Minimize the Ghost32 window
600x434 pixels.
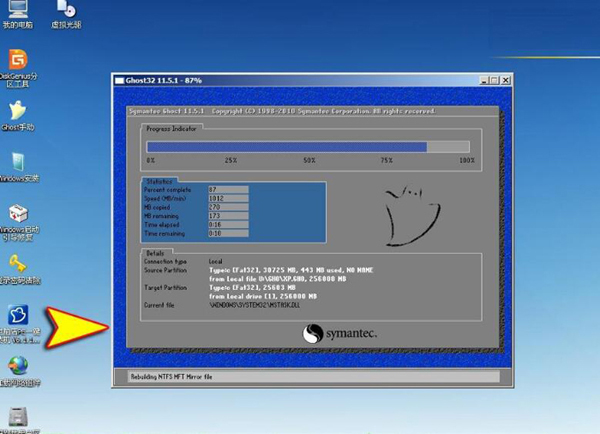click(x=484, y=80)
